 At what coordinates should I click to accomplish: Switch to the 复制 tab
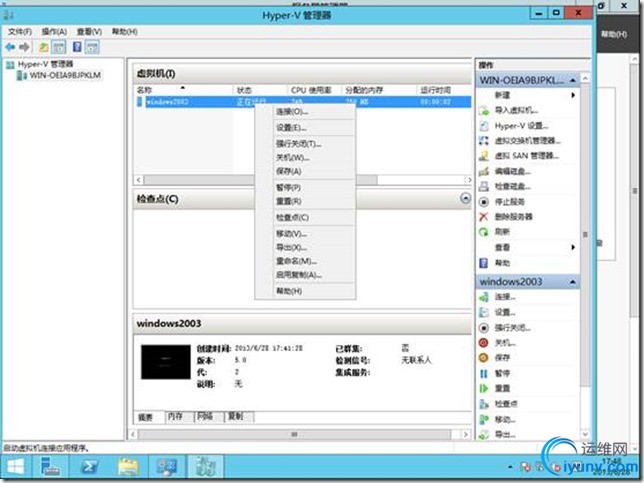coord(239,416)
